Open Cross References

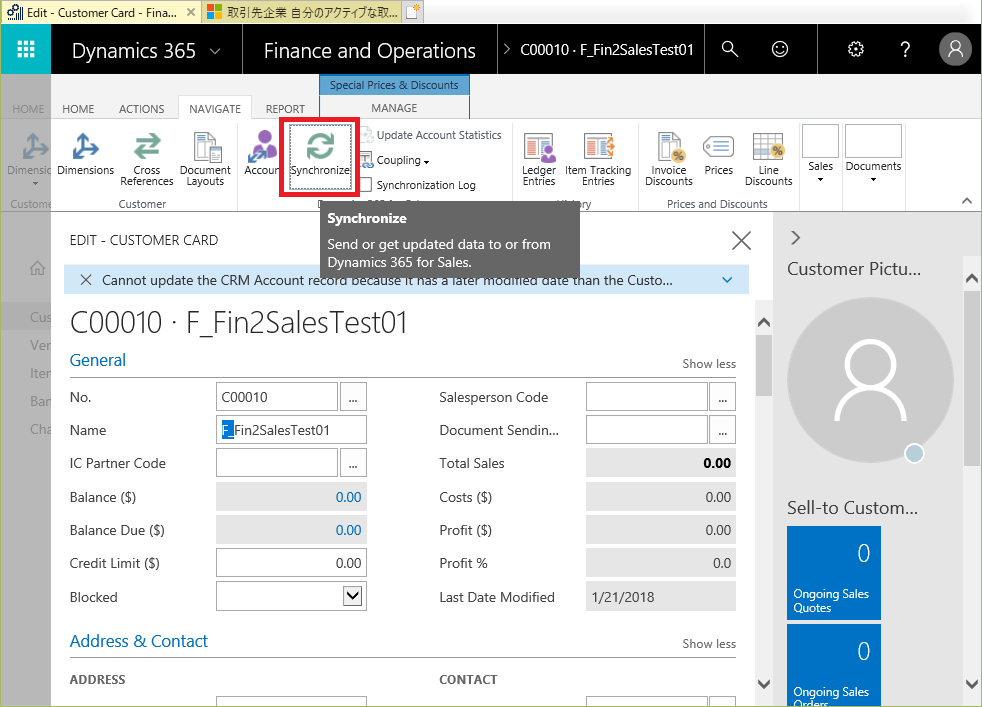point(147,159)
